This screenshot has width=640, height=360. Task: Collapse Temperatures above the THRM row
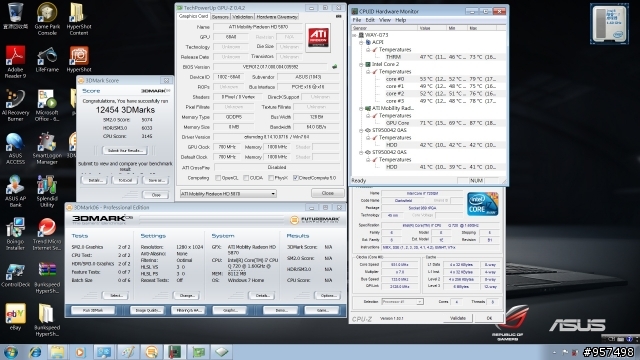tap(368, 50)
